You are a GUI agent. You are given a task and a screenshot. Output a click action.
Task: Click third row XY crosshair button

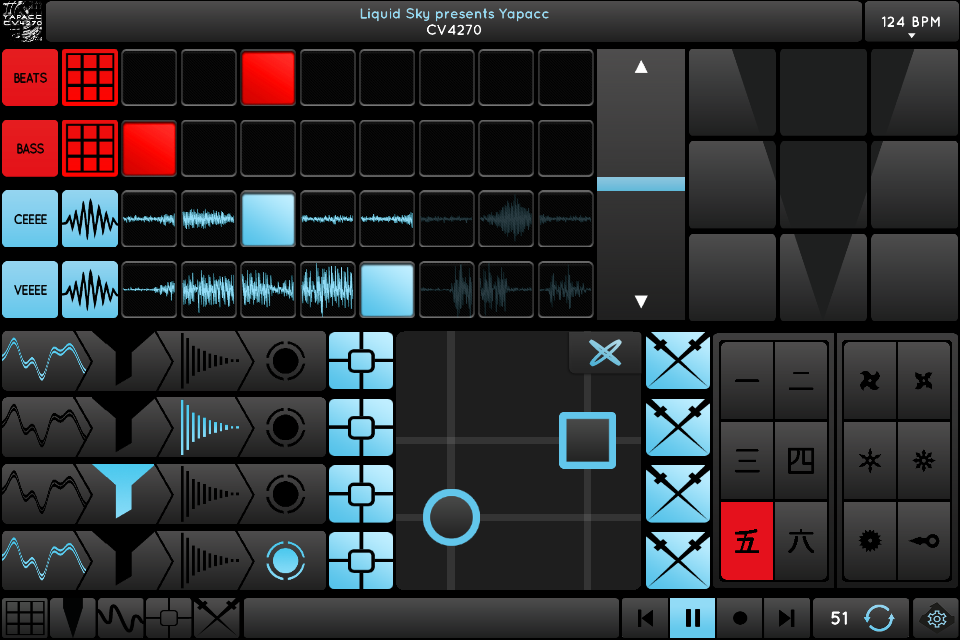click(361, 494)
